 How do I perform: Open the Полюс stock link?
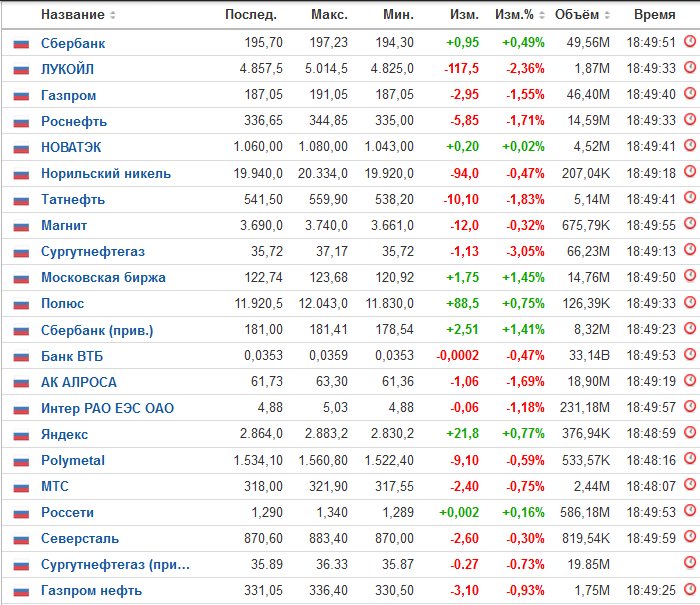coord(62,304)
